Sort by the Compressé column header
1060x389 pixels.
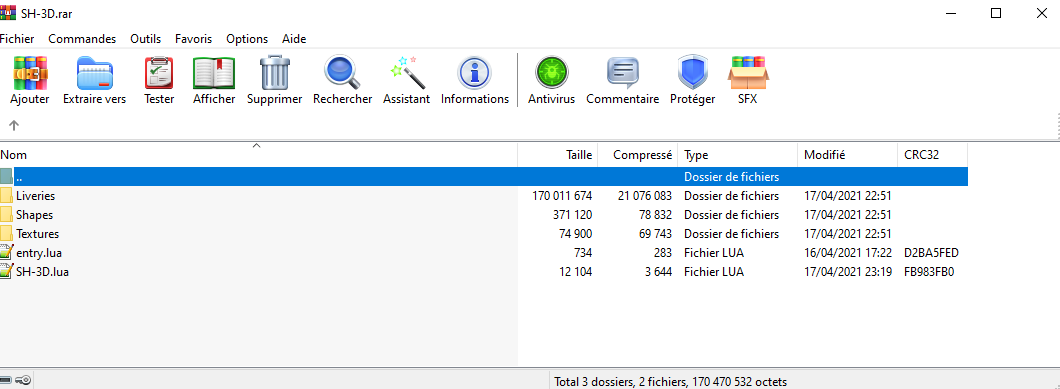pyautogui.click(x=637, y=155)
